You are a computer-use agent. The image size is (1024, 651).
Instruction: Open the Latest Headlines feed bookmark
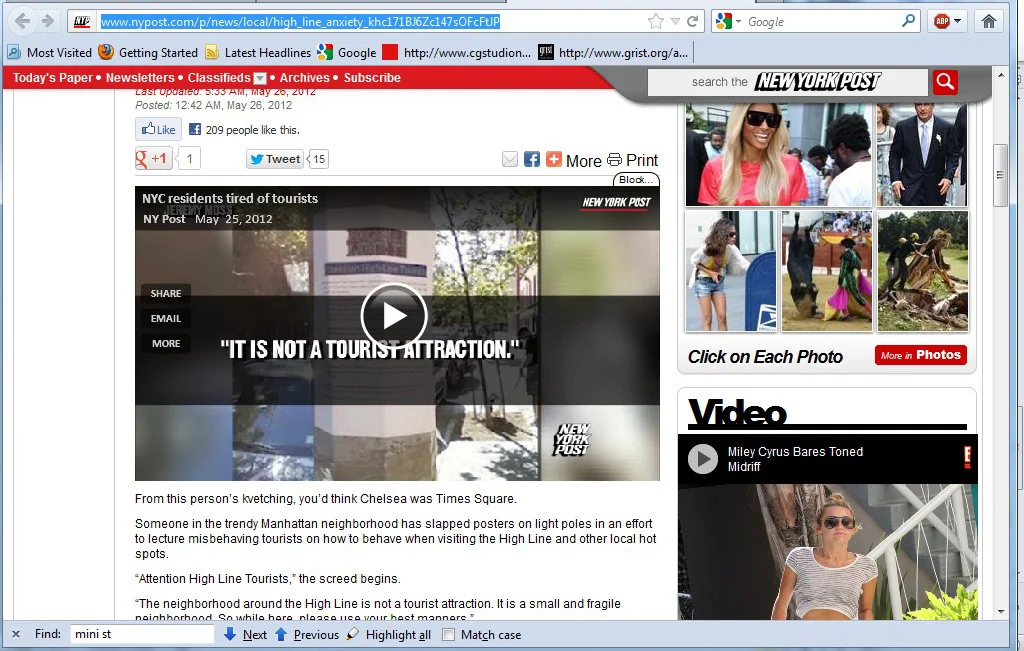click(258, 53)
